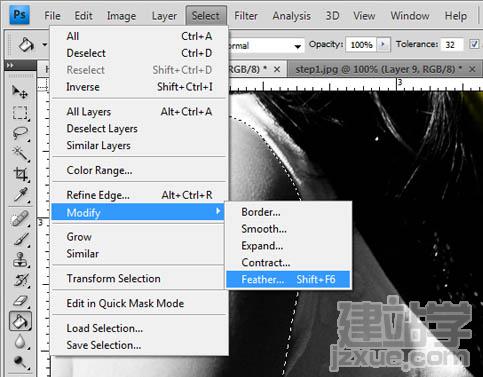Select the Dodge tool
Image resolution: width=483 pixels, height=377 pixels.
coord(20,363)
